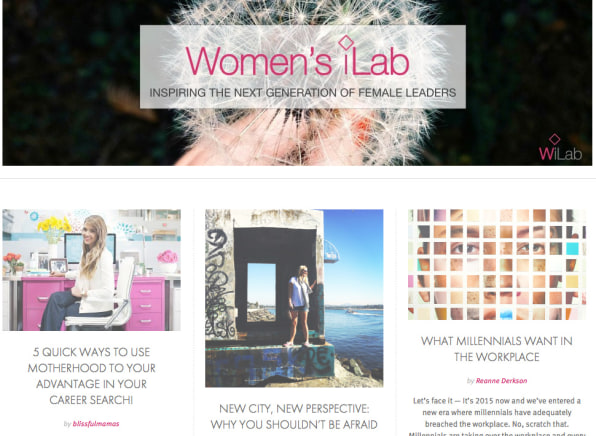Click "Why You Shouldn't Be Afraid" title line
This screenshot has height=436, width=596.
pos(294,425)
